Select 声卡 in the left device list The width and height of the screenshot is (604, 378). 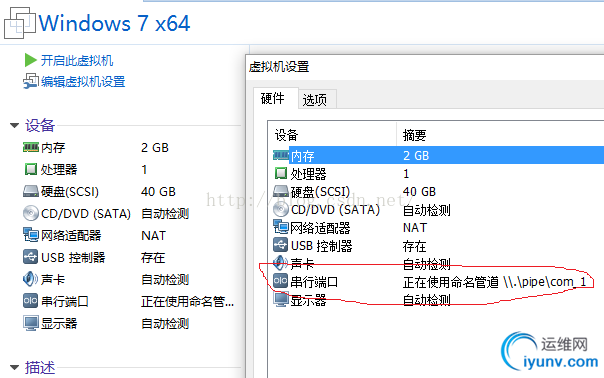pyautogui.click(x=53, y=279)
